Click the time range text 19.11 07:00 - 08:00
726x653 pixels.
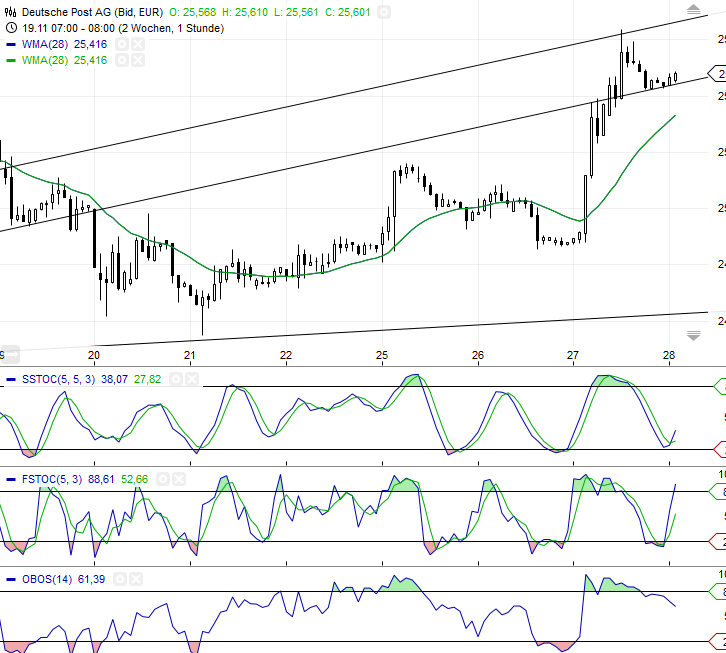[69, 28]
